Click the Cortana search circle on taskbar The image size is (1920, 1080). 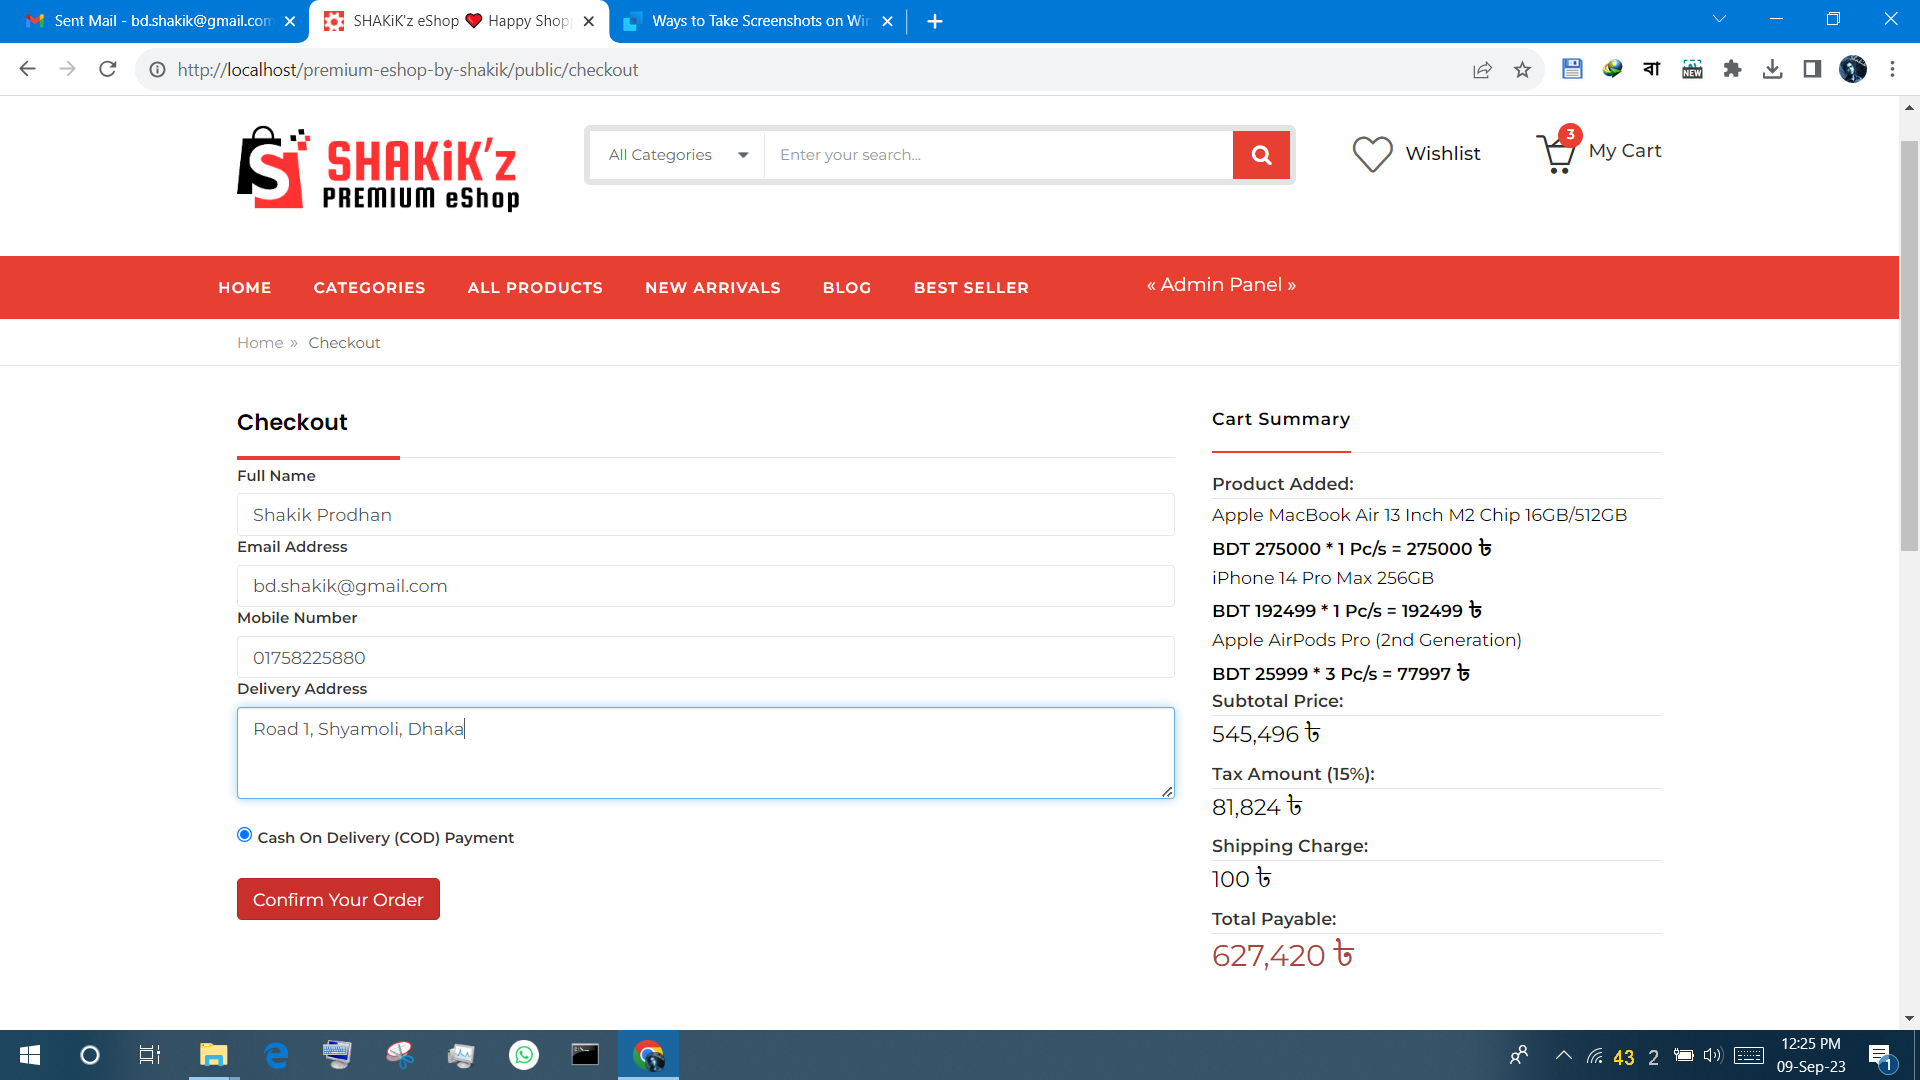(90, 1055)
